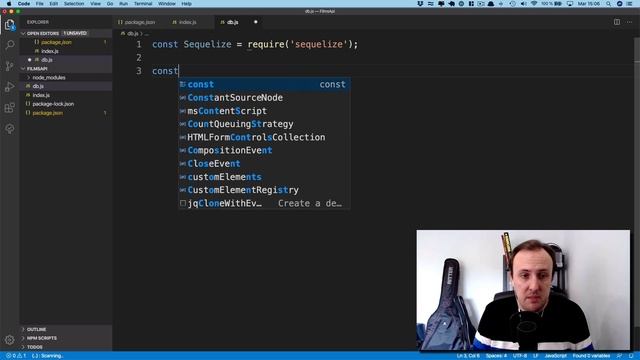The image size is (640, 360).
Task: Open the Help menu
Action: click(x=187, y=4)
